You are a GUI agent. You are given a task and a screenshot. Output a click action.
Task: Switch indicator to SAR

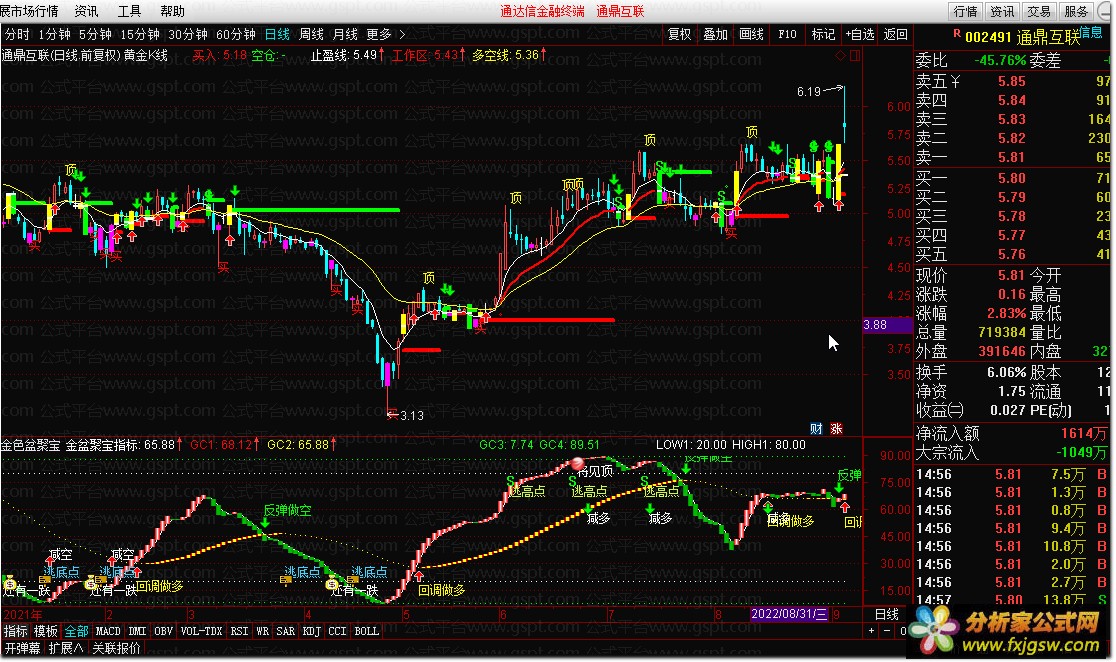(x=285, y=631)
